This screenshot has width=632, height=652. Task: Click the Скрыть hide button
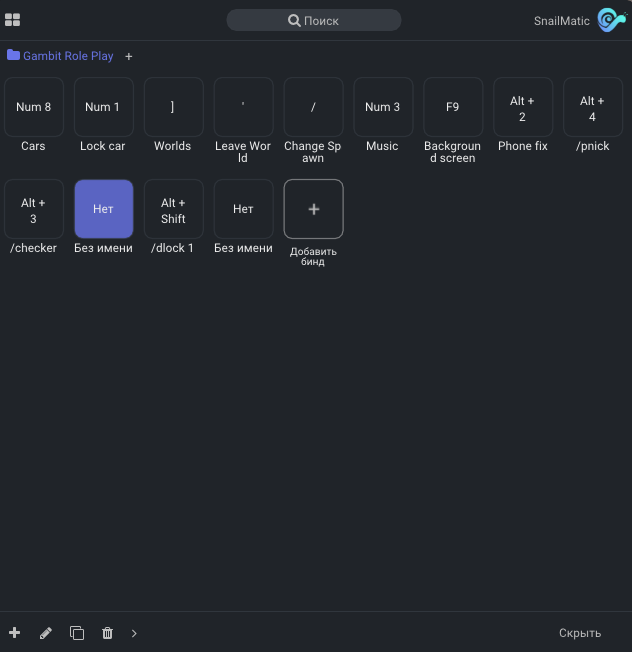(580, 633)
